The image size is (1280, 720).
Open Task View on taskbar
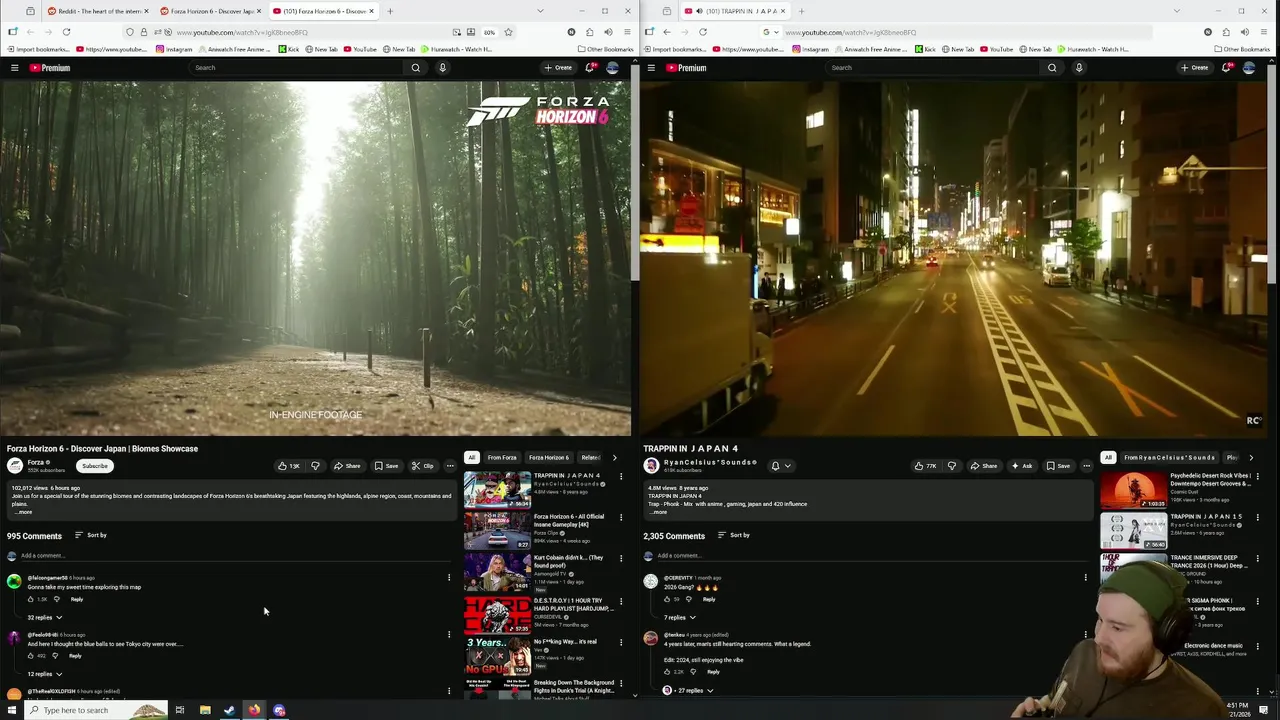tap(179, 710)
